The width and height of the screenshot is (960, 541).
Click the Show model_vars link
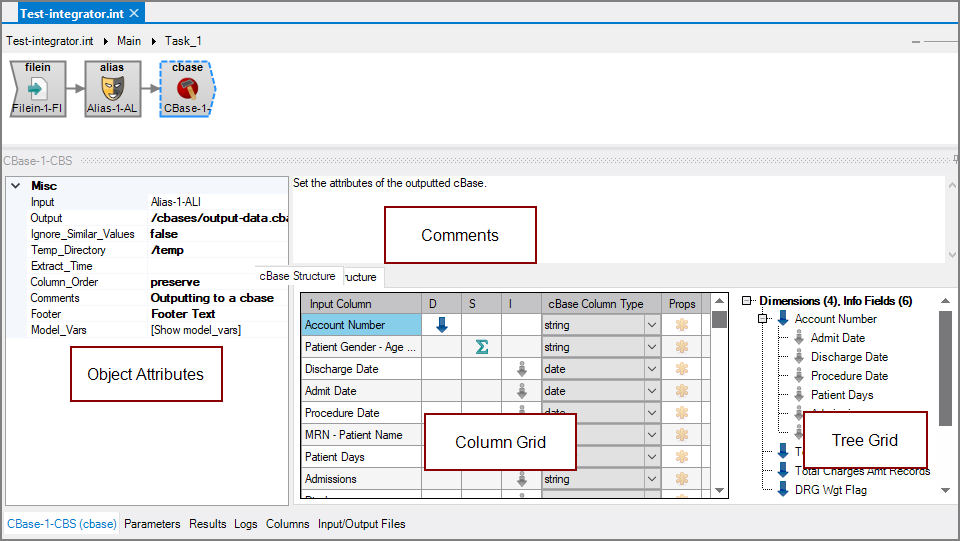coord(195,330)
